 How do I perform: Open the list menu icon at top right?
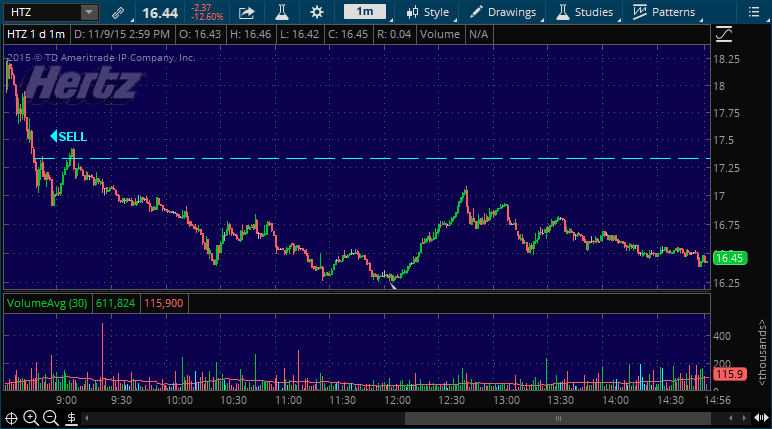click(754, 12)
